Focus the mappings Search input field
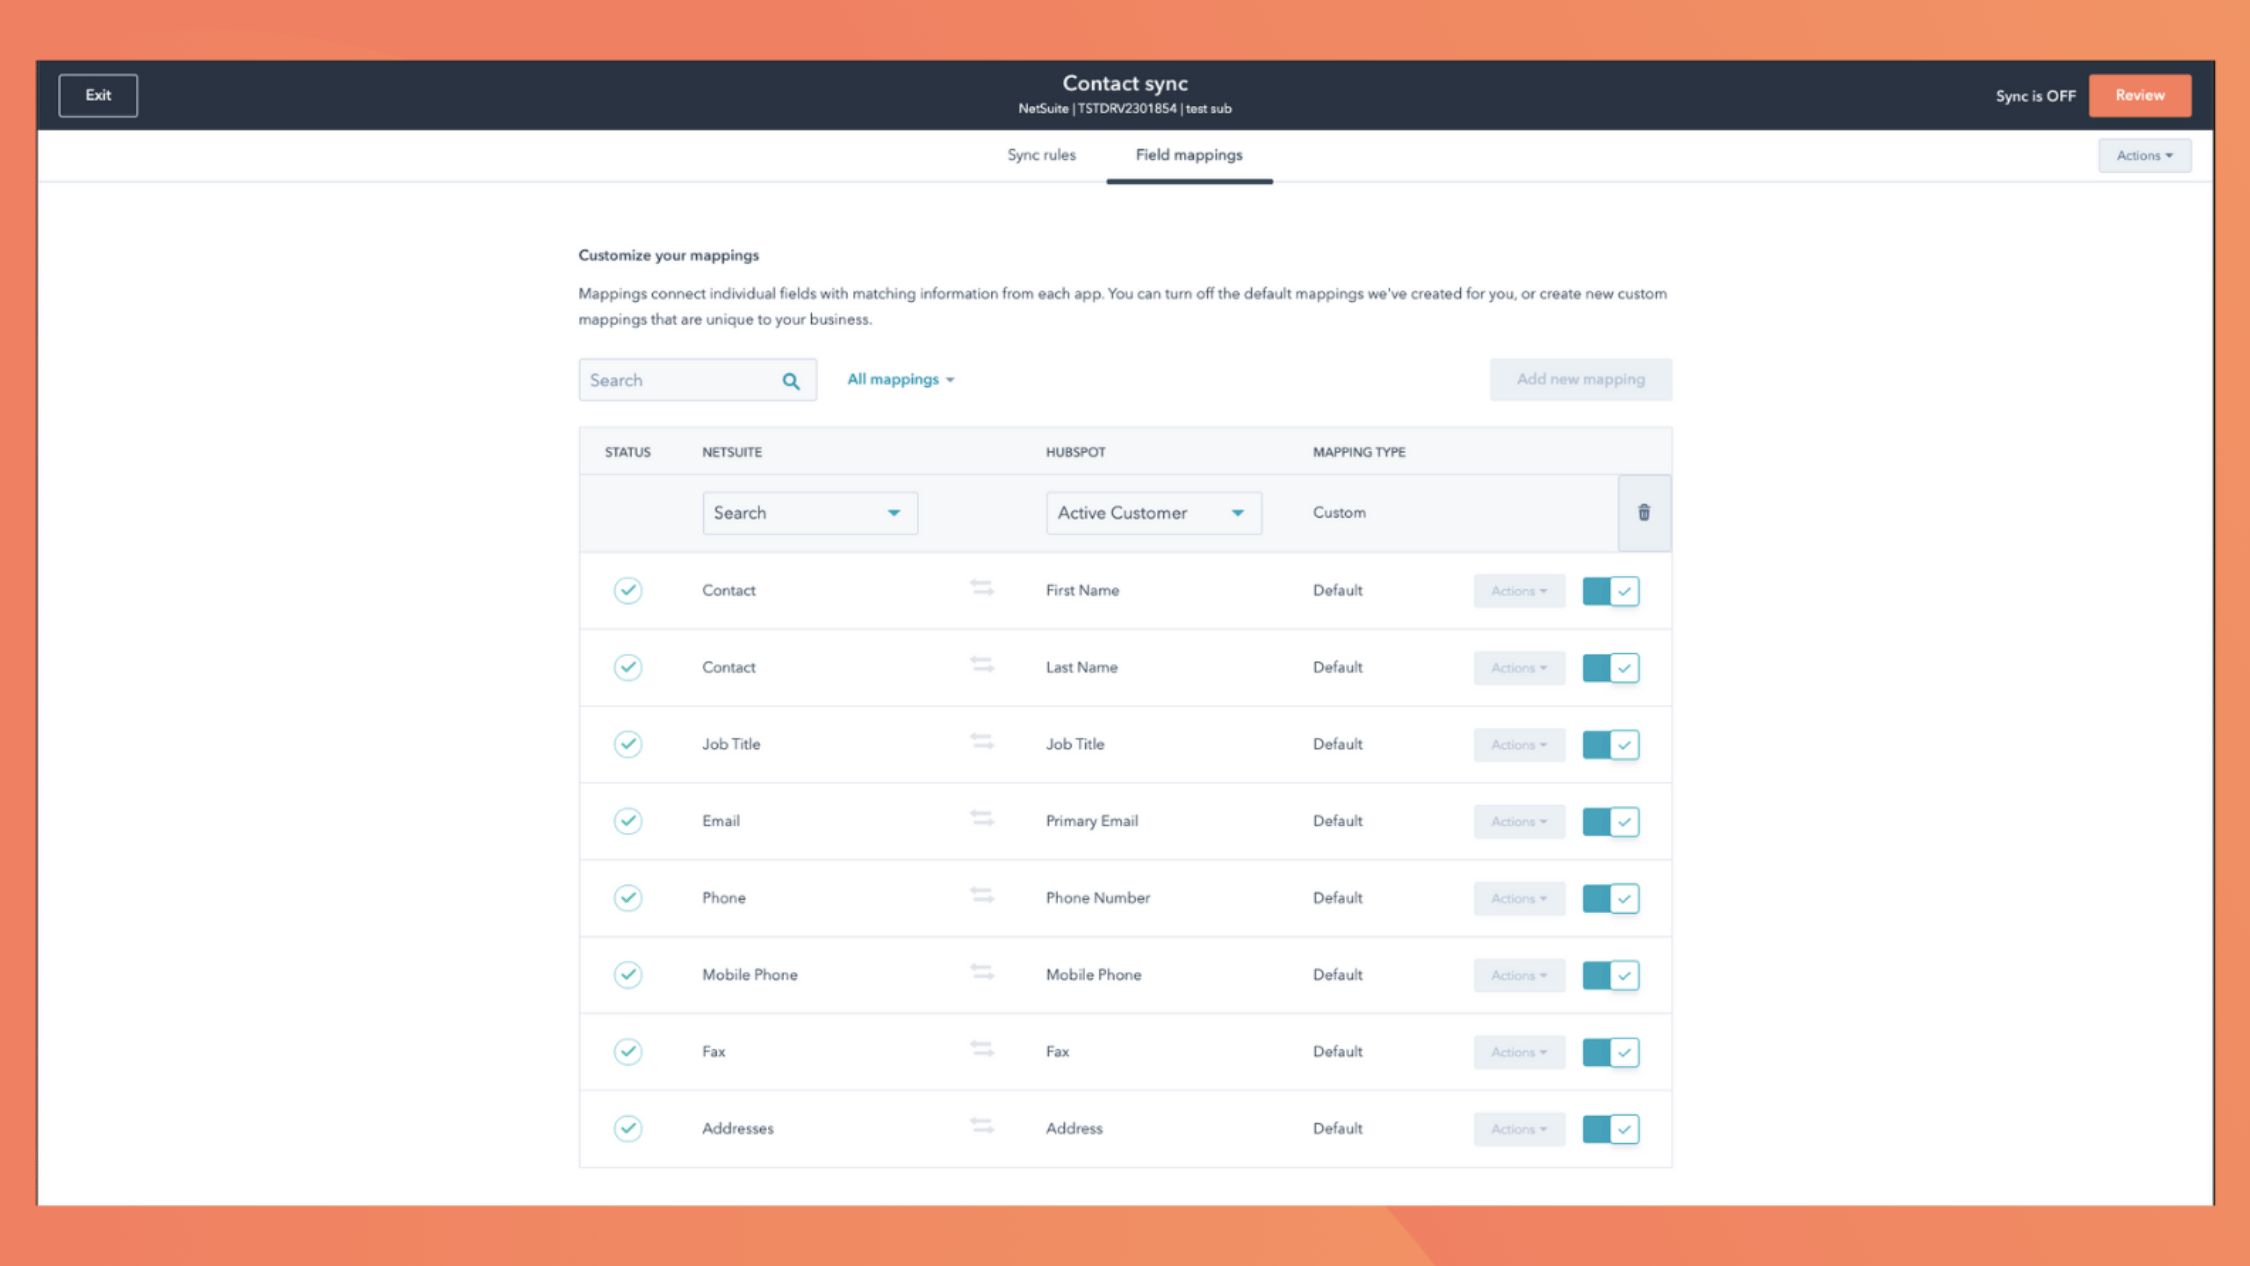 click(680, 381)
